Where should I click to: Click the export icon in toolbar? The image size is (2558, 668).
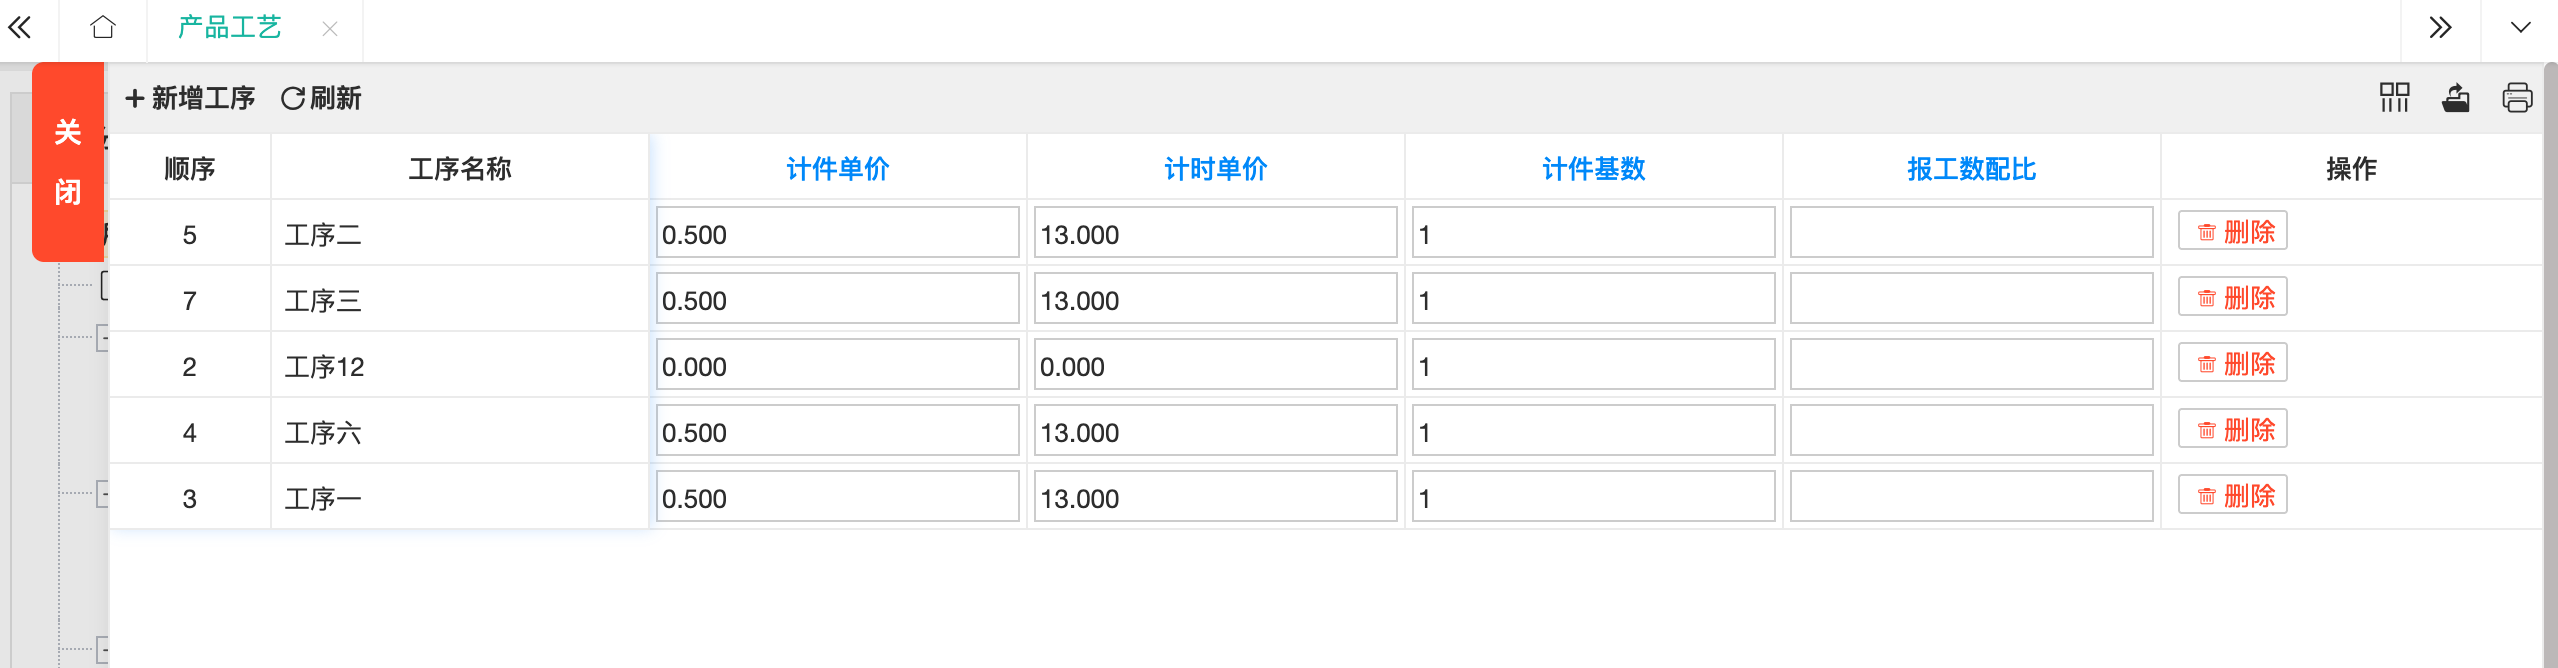[x=2456, y=98]
